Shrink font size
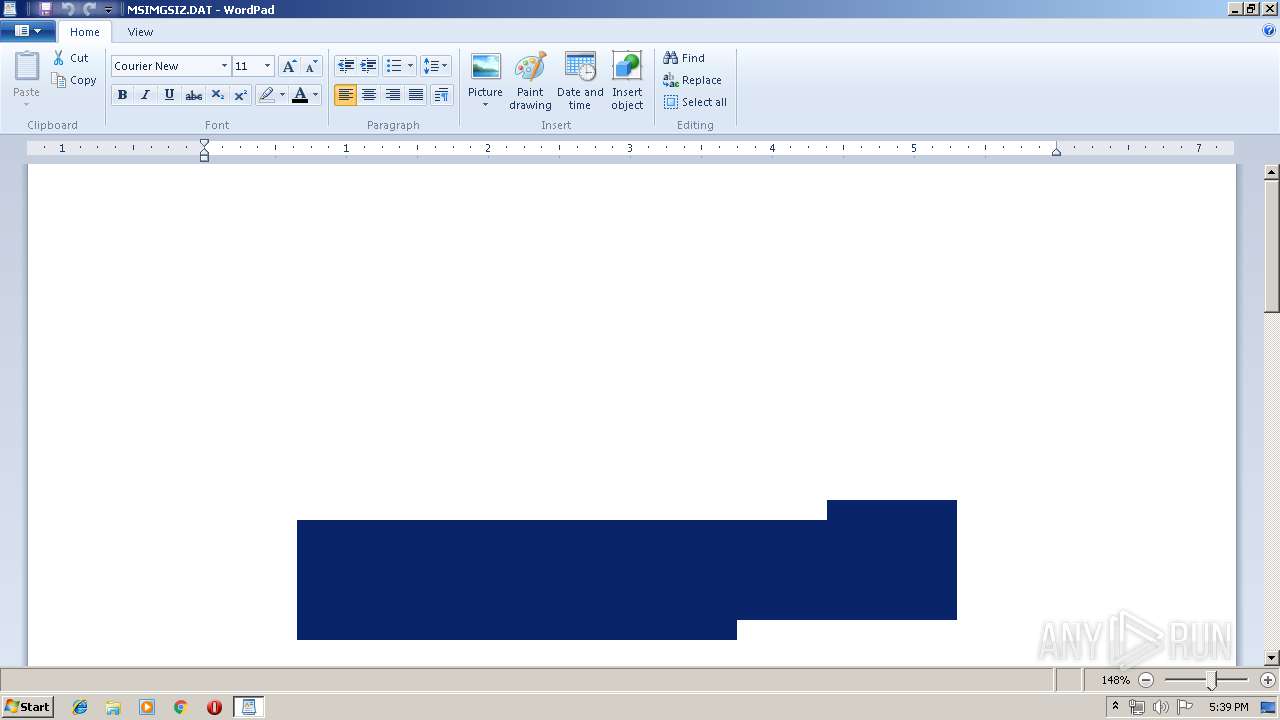This screenshot has width=1280, height=720. (x=311, y=66)
